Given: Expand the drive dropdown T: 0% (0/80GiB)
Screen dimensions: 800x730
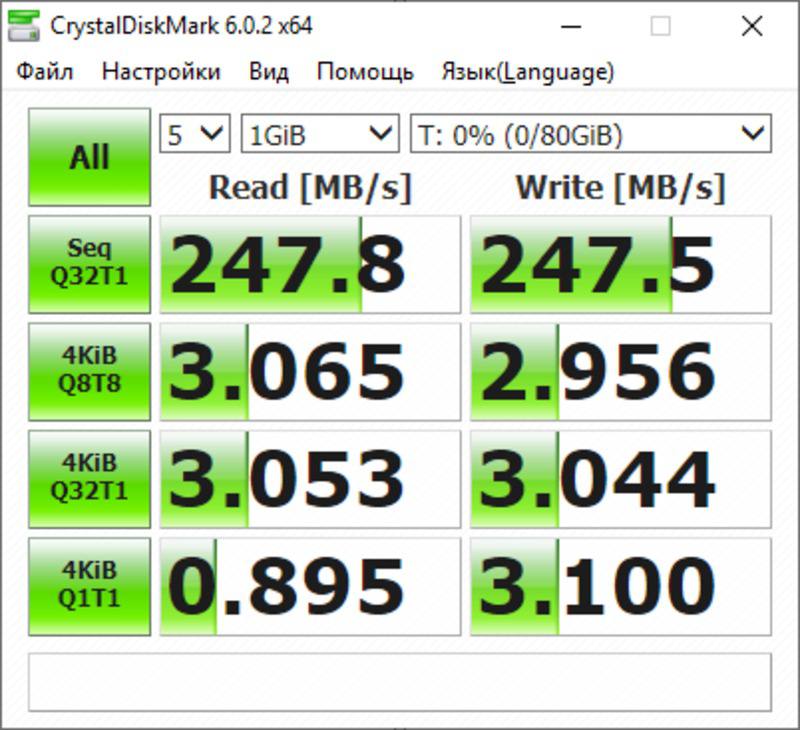Looking at the screenshot, I should (x=591, y=134).
